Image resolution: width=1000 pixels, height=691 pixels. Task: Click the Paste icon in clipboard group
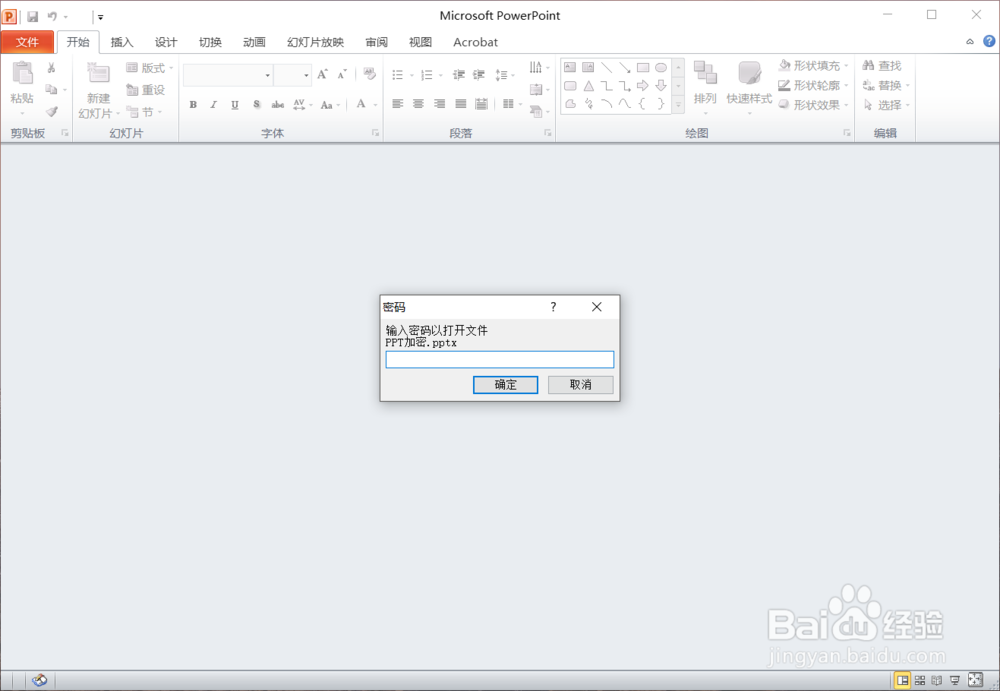22,73
